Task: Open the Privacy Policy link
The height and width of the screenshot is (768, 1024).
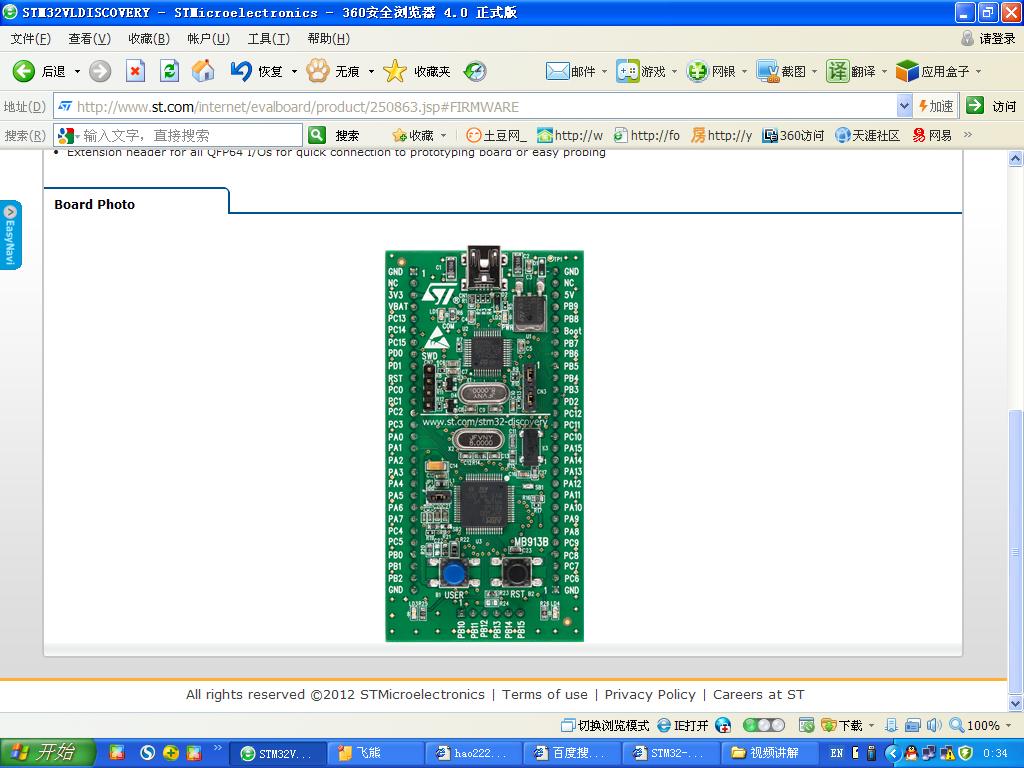Action: pos(650,695)
